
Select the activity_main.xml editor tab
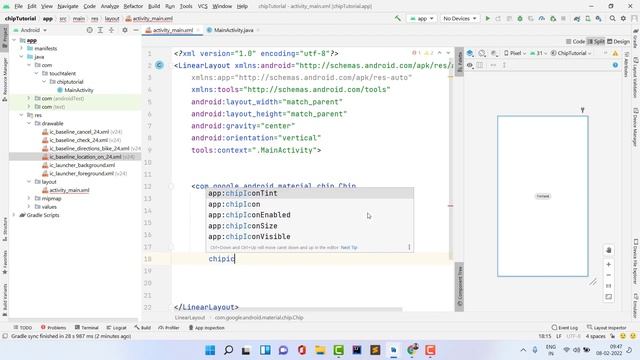(x=173, y=30)
